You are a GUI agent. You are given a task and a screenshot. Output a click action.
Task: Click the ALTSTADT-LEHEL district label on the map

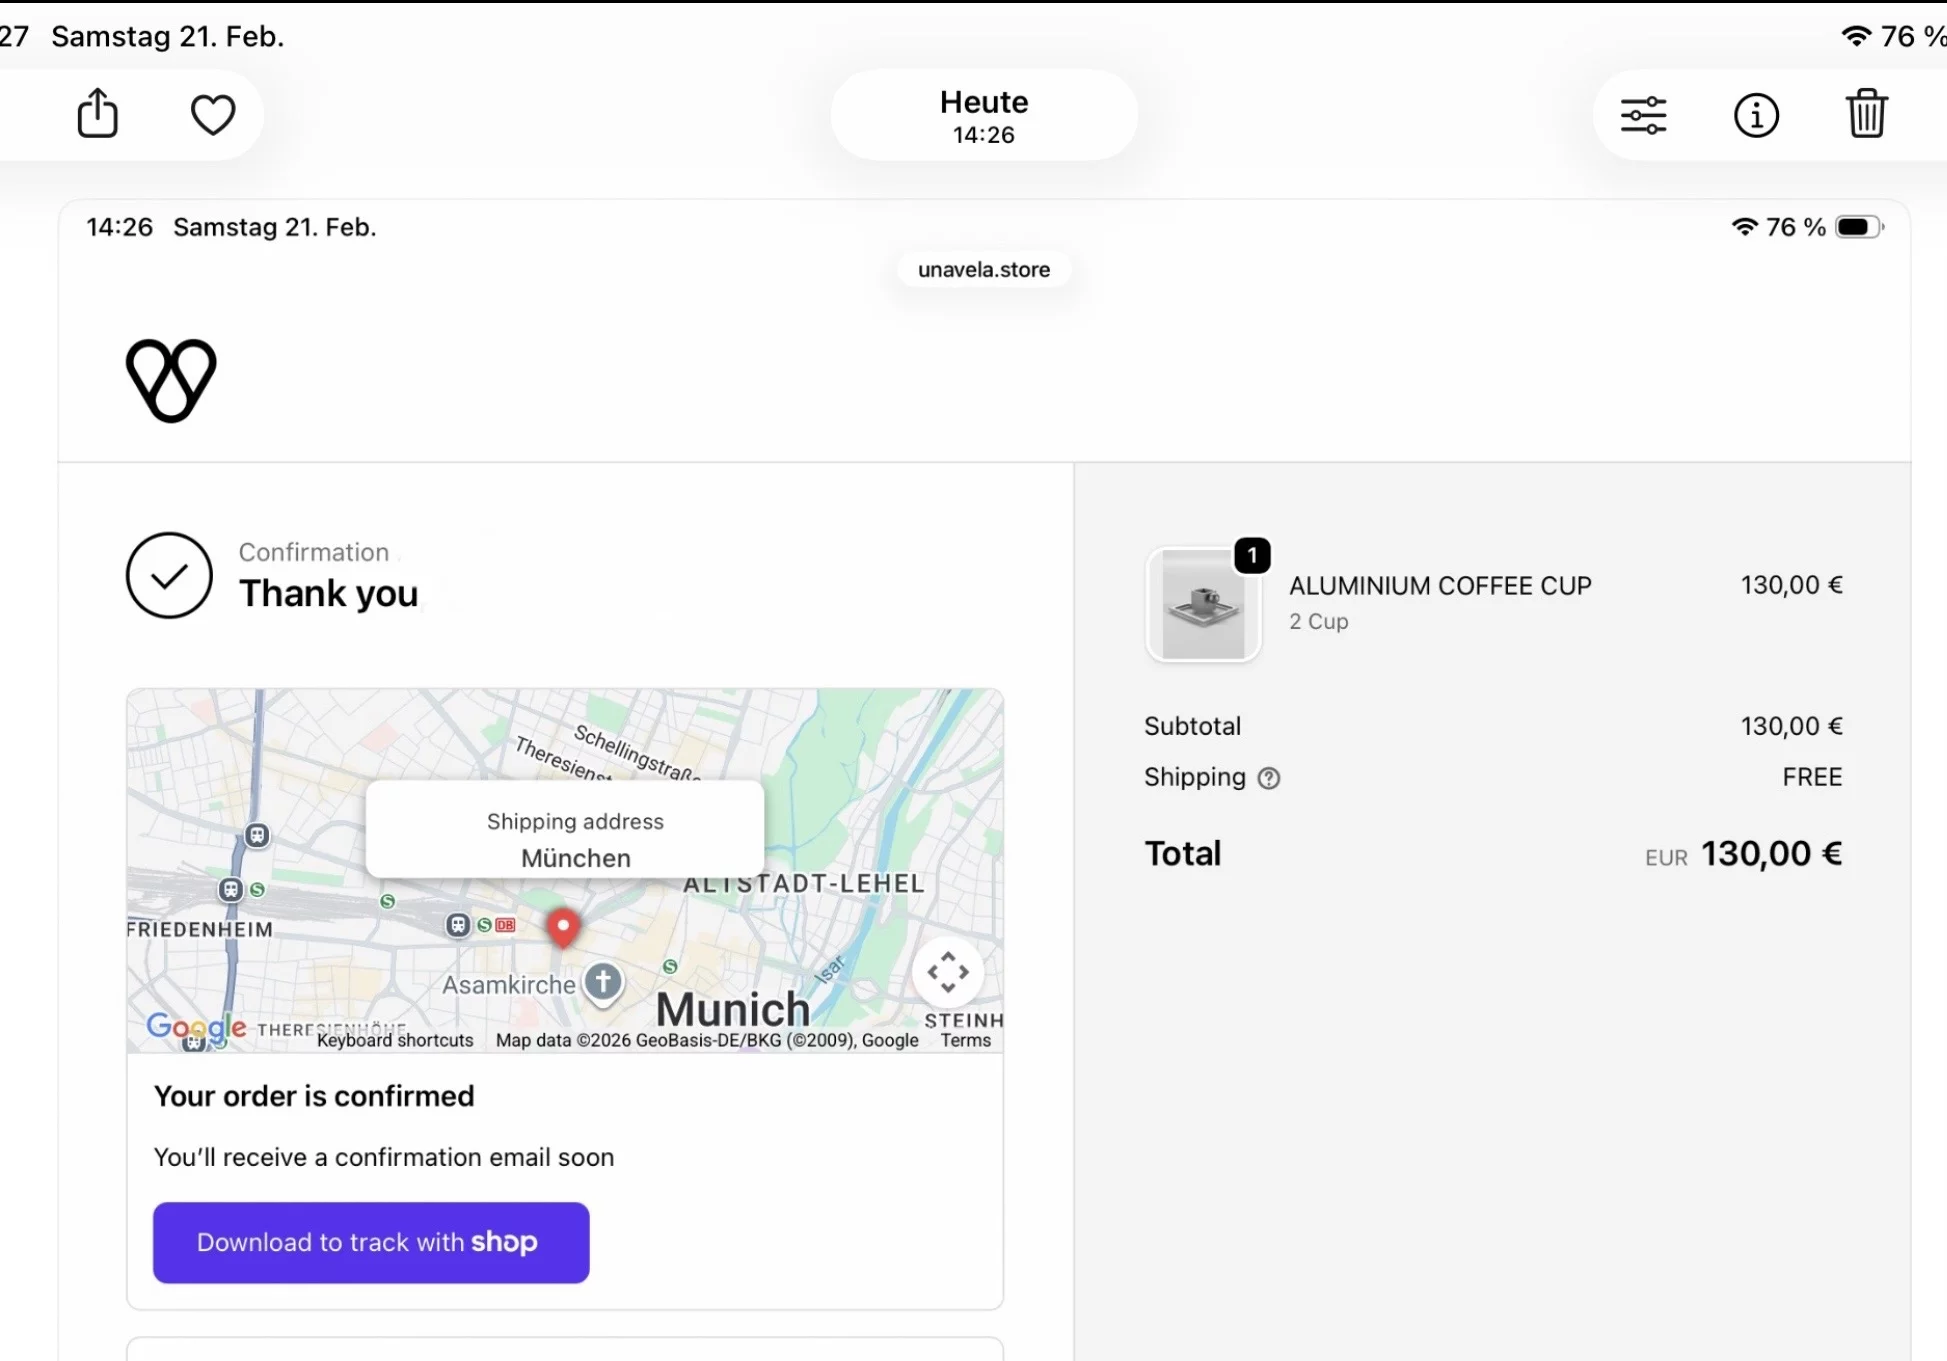coord(803,884)
